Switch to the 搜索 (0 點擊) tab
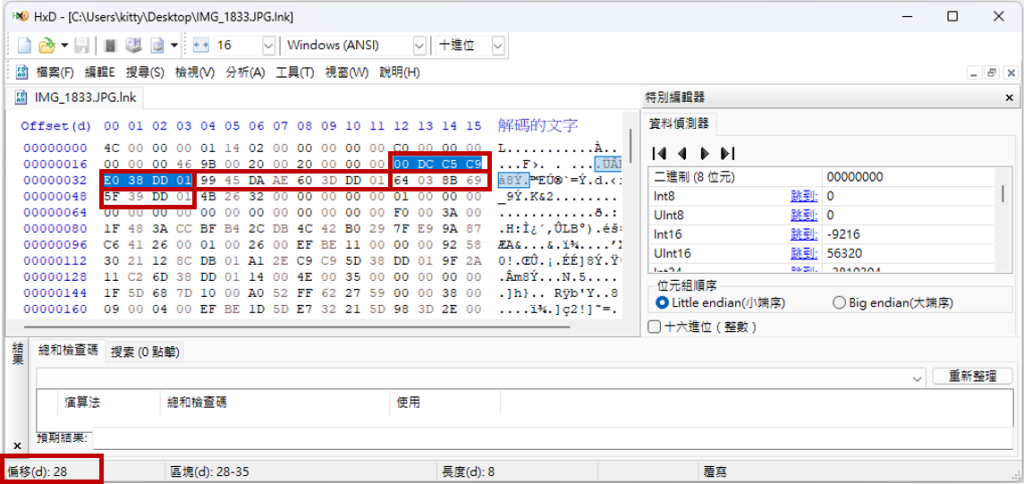1024x484 pixels. tap(144, 352)
